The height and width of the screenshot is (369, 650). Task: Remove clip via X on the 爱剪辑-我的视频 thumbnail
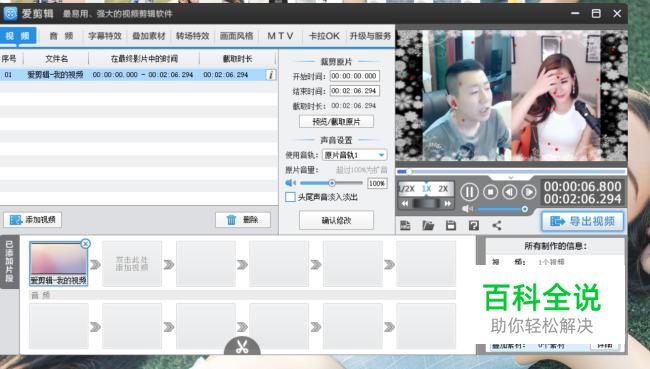point(85,244)
